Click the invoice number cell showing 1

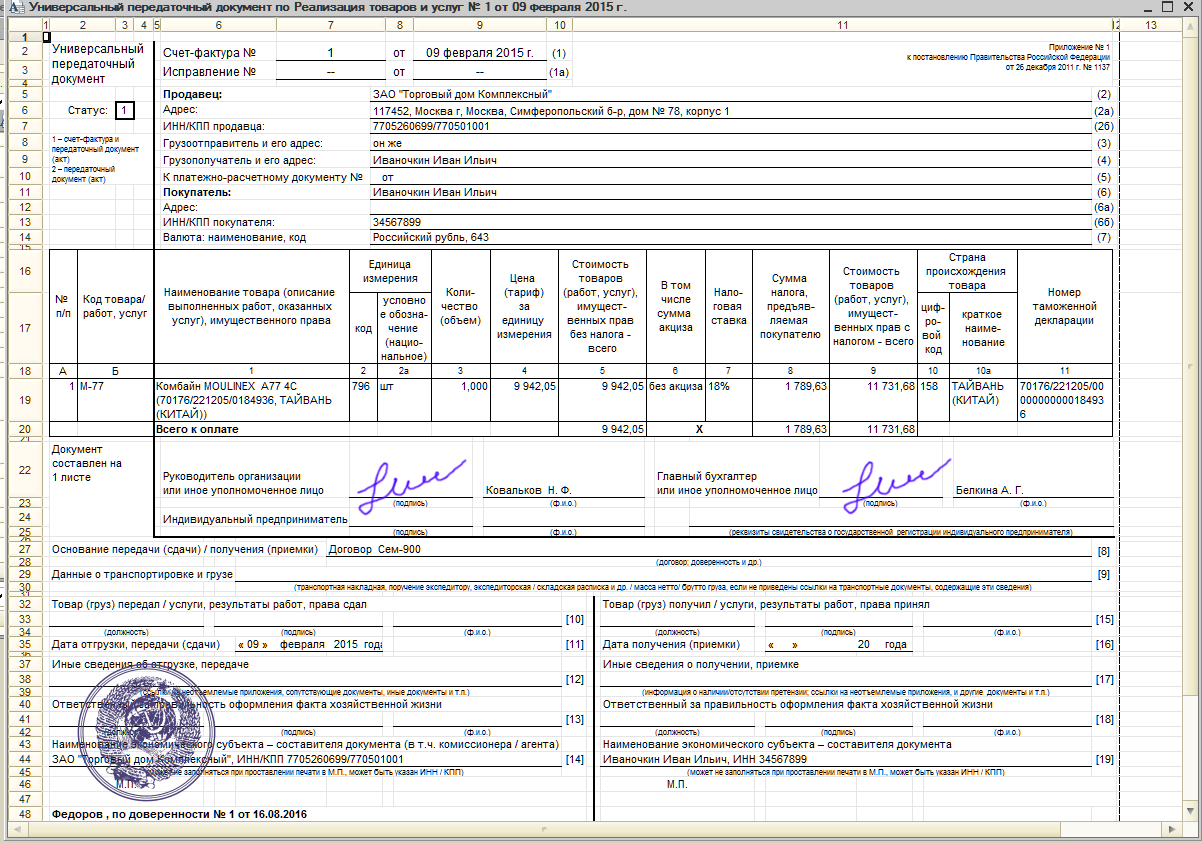[x=330, y=52]
